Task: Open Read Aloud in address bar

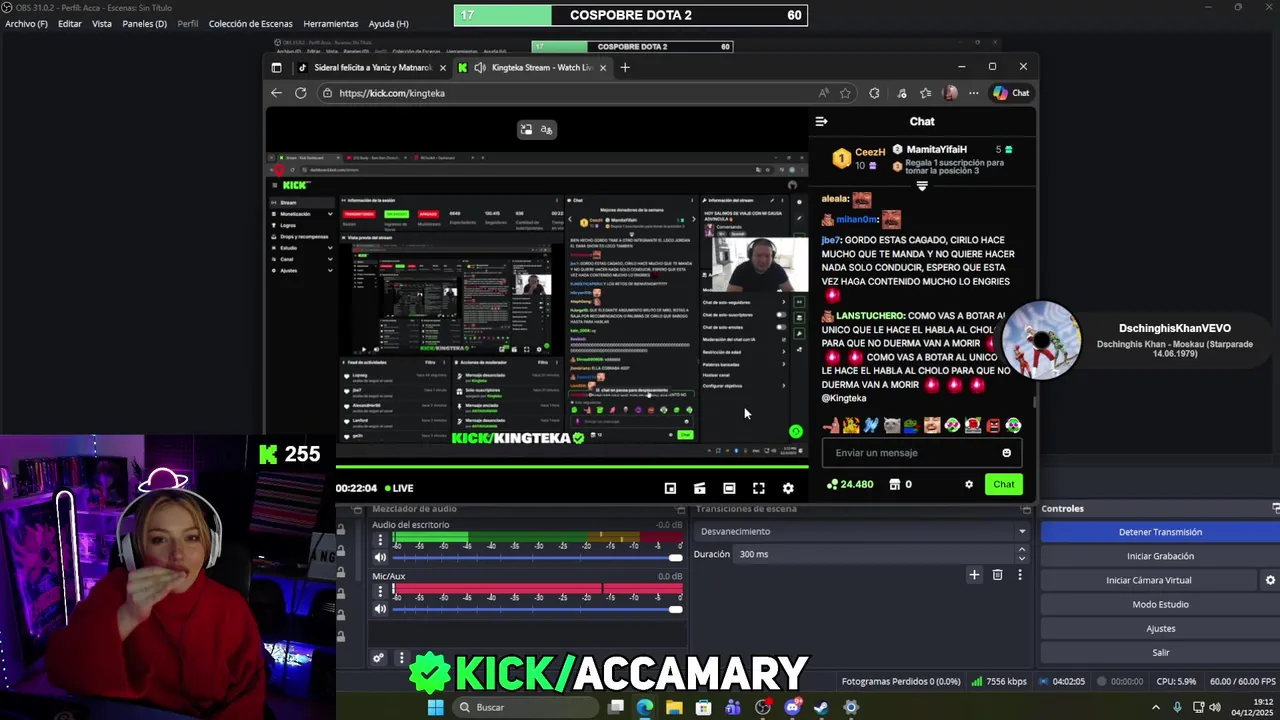Action: (x=823, y=93)
